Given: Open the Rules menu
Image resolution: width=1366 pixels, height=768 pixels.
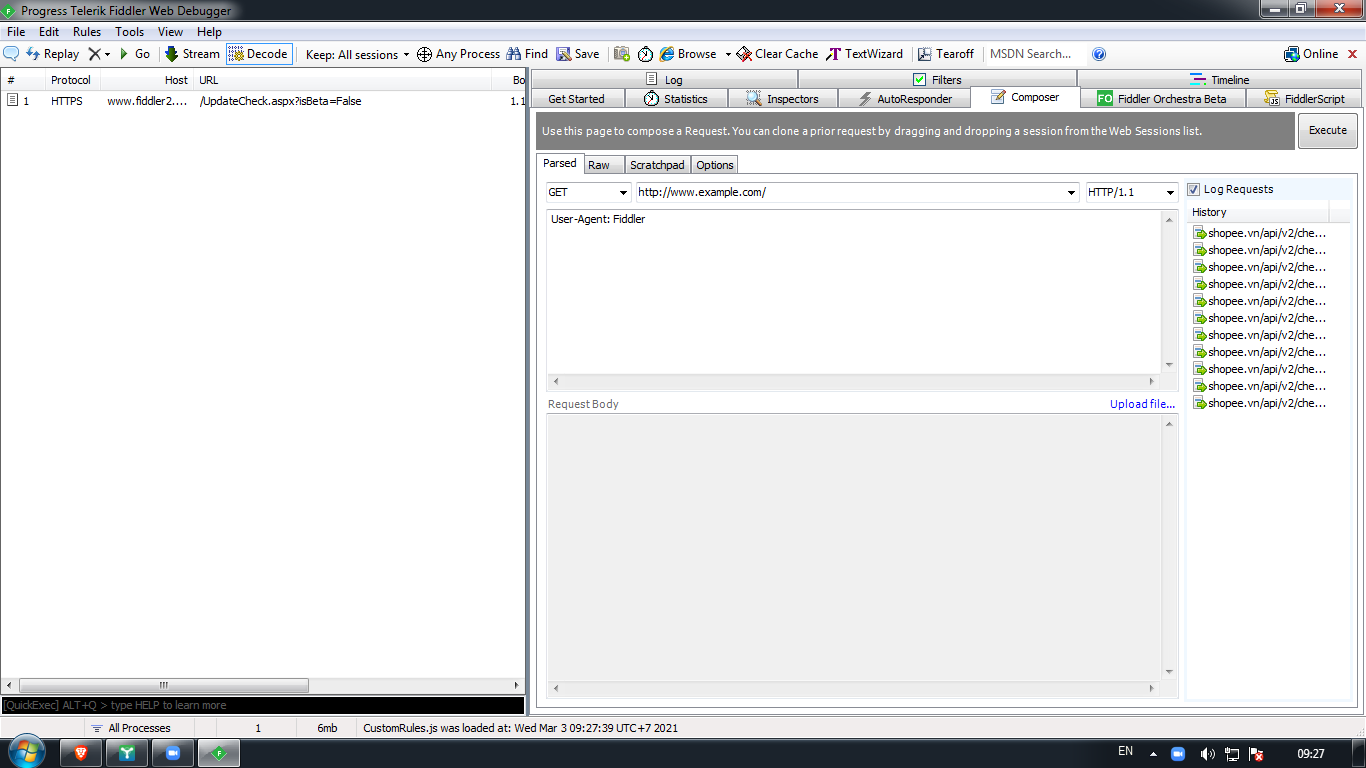Looking at the screenshot, I should [x=87, y=32].
